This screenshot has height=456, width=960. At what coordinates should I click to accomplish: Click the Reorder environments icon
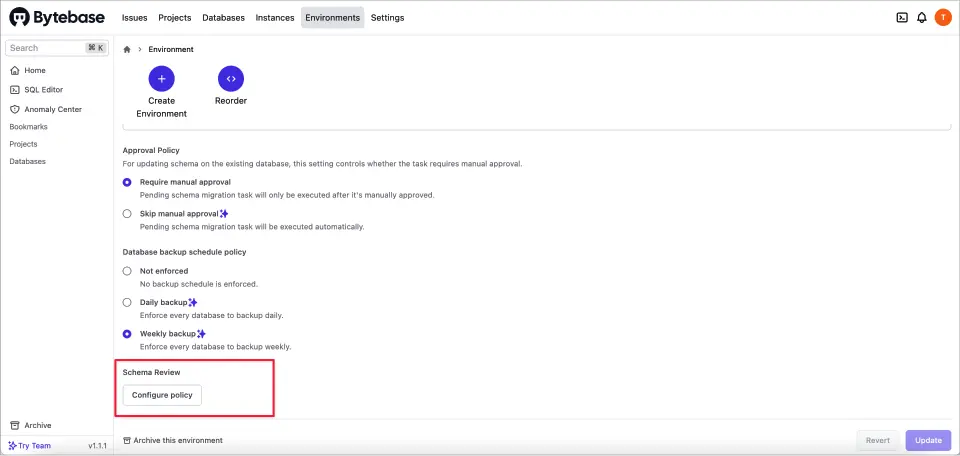coord(231,79)
